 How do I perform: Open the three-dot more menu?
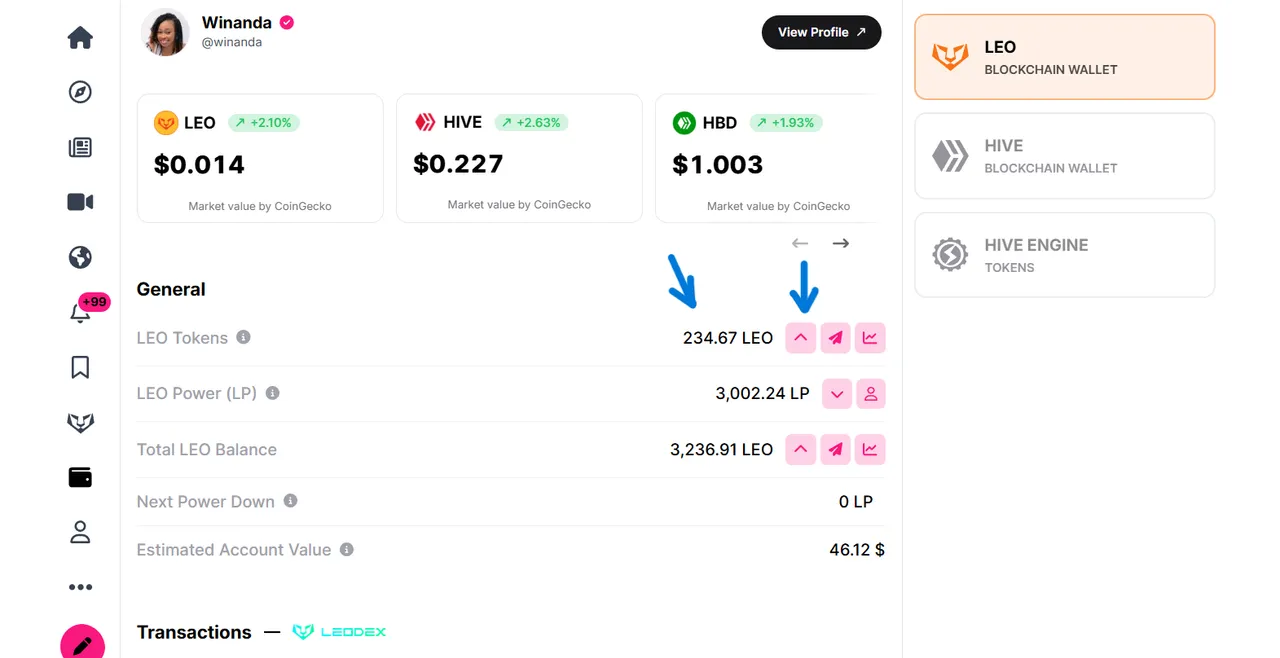pos(80,587)
